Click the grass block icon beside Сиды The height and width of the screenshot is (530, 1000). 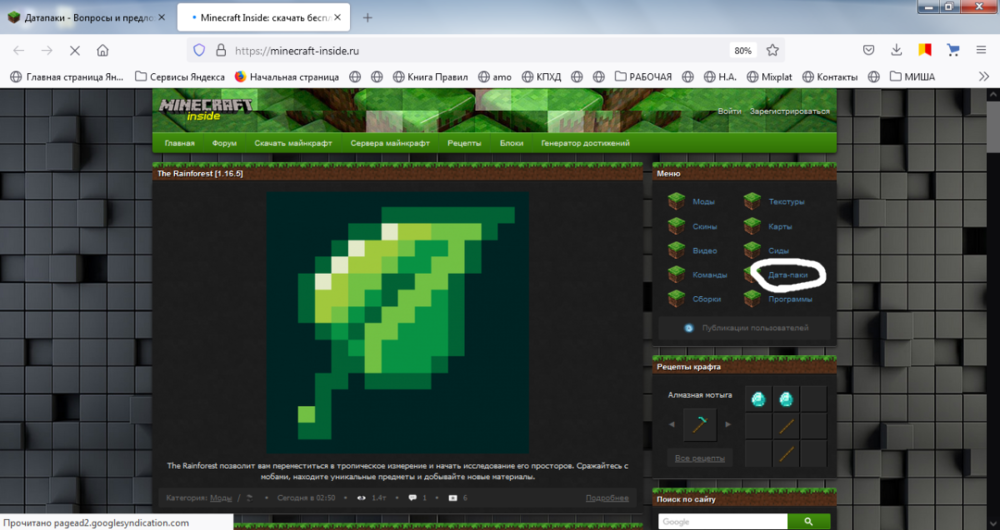click(752, 250)
